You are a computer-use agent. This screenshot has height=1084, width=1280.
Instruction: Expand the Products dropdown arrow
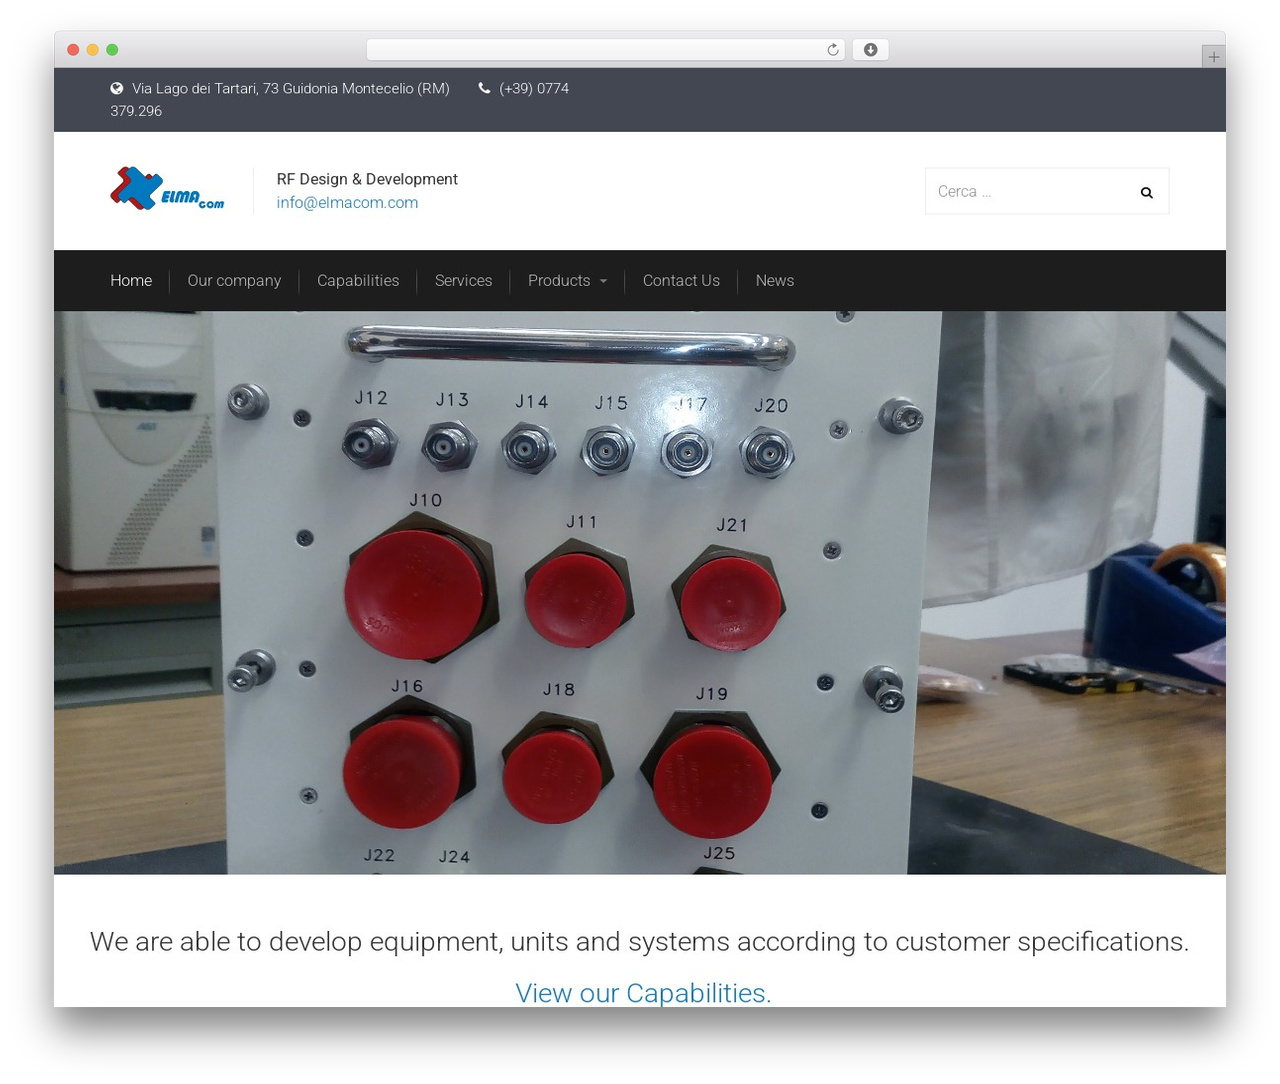603,281
